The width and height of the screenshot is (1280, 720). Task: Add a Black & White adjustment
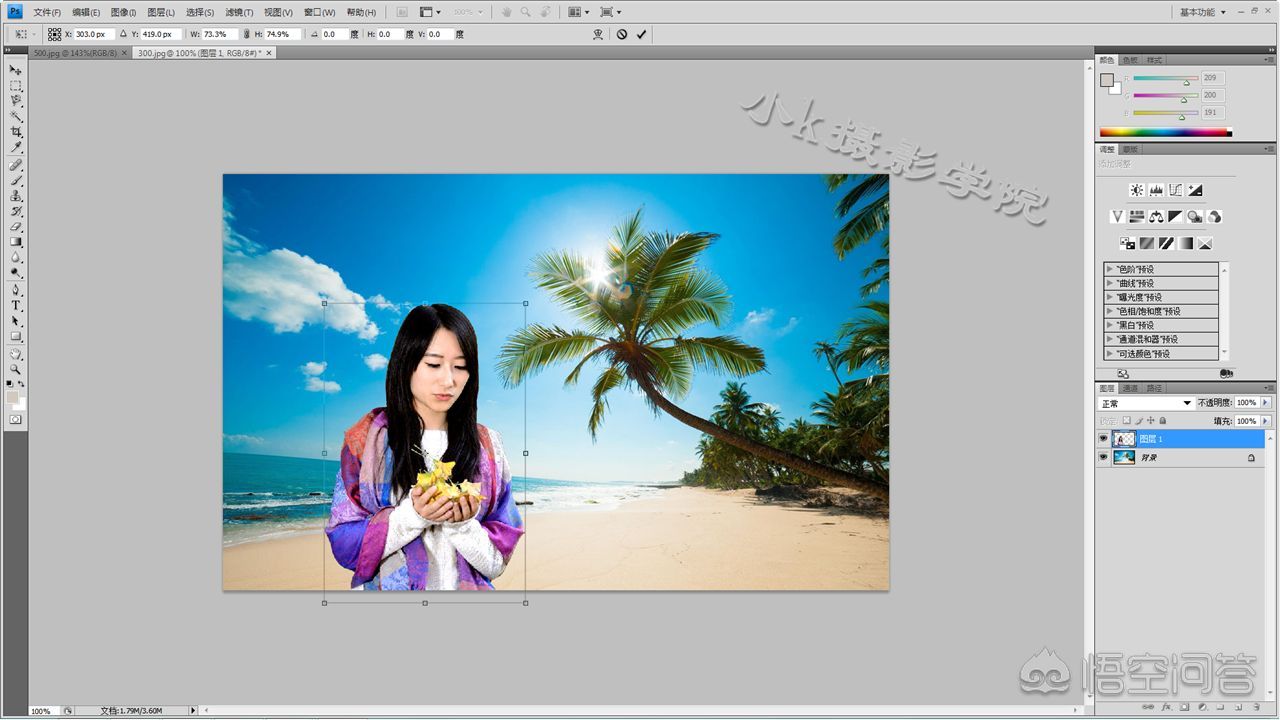[1175, 216]
